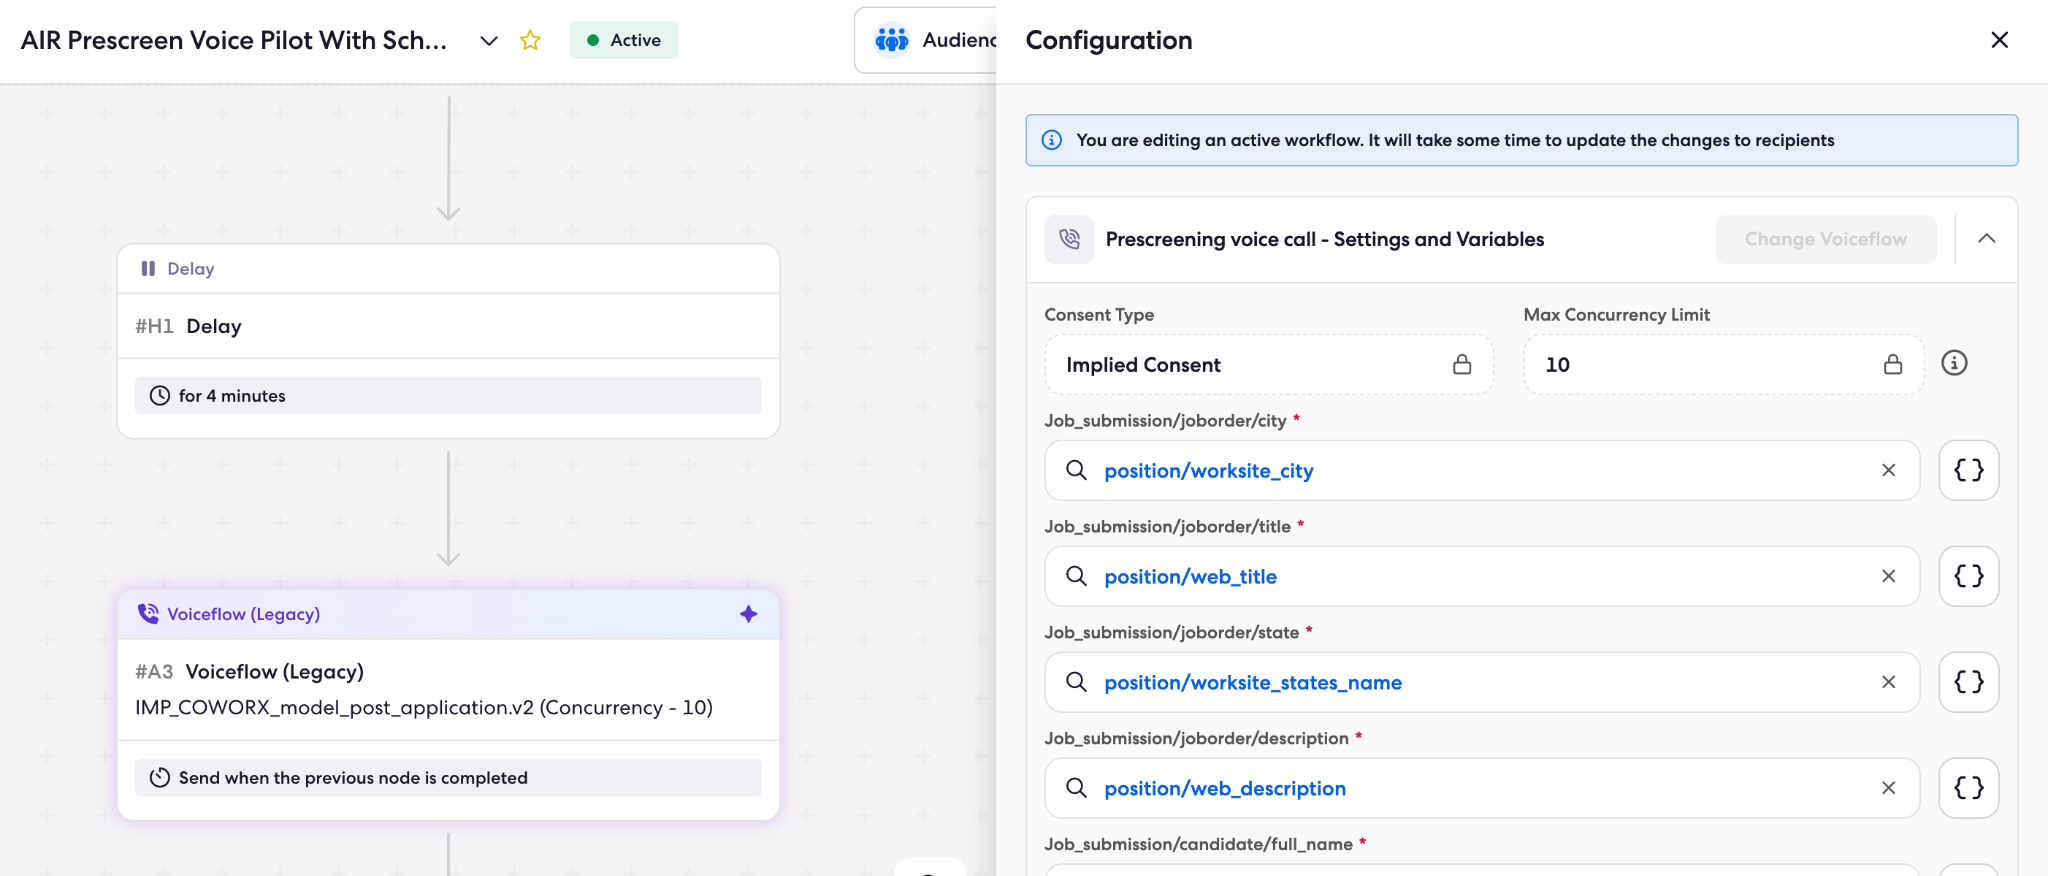Screen dimensions: 2048x876
Task: Click timer icon beside 'Send when the previous node'
Action: (x=160, y=778)
